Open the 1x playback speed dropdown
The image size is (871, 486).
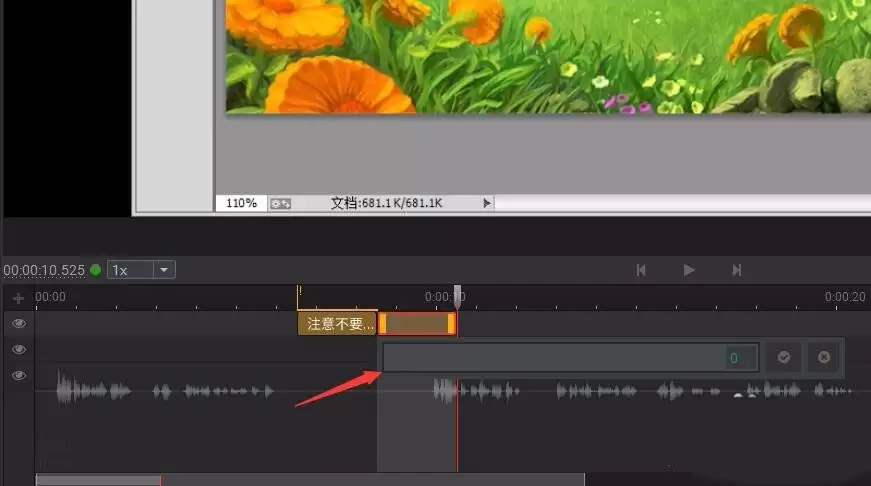164,270
